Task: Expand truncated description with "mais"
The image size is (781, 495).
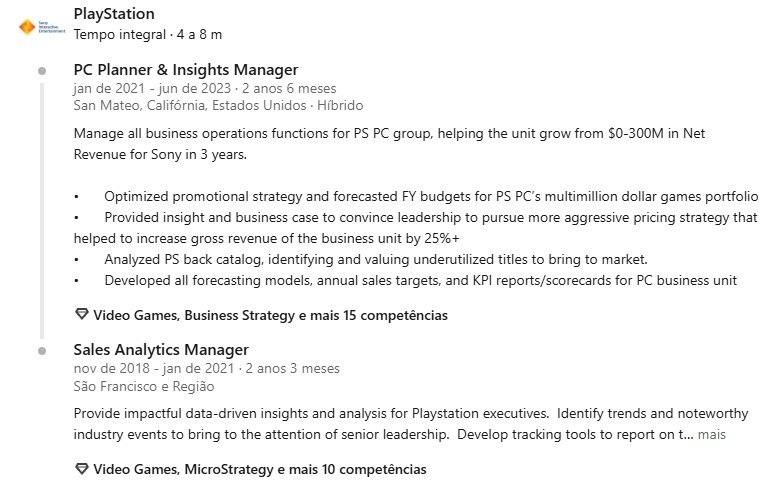Action: [x=711, y=435]
